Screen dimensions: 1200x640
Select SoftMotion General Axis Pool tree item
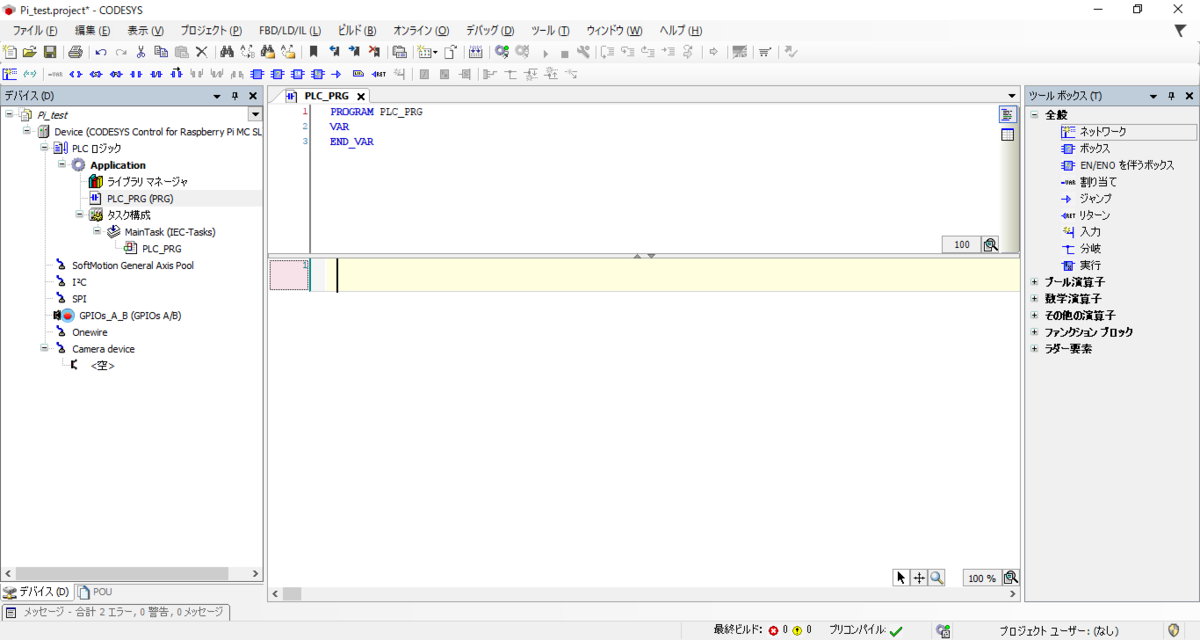click(133, 265)
